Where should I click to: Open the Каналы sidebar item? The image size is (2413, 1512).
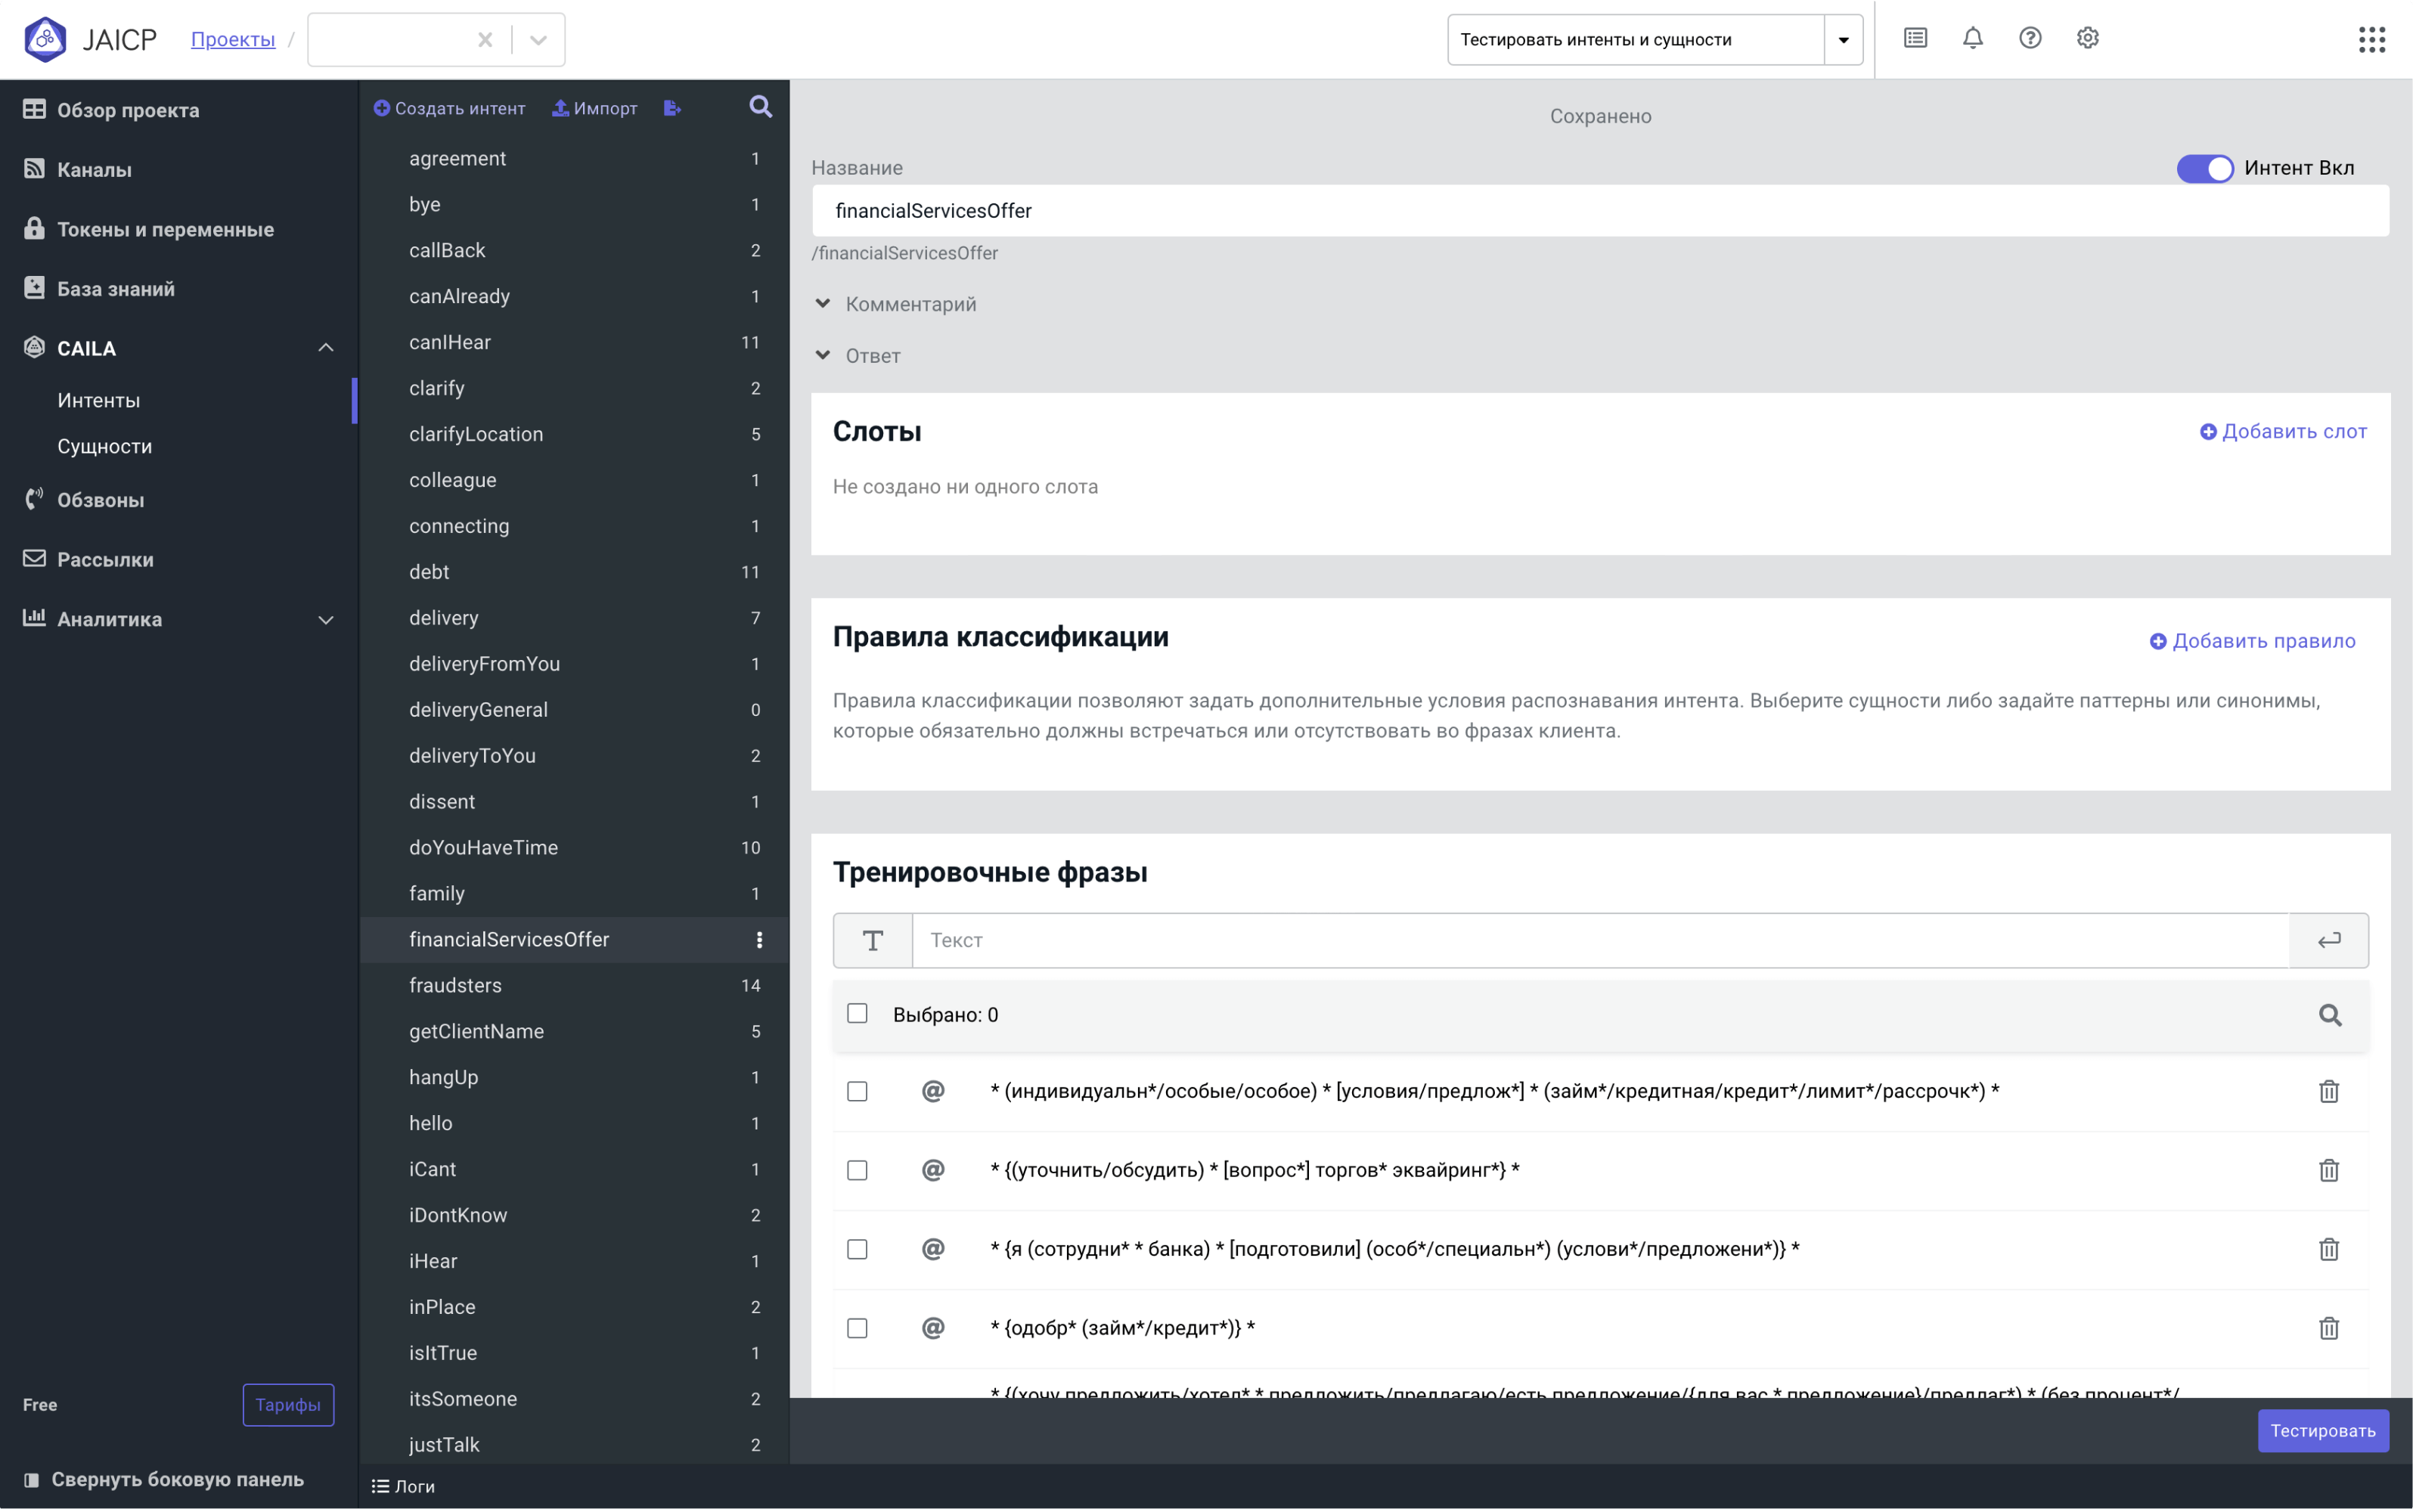(94, 169)
